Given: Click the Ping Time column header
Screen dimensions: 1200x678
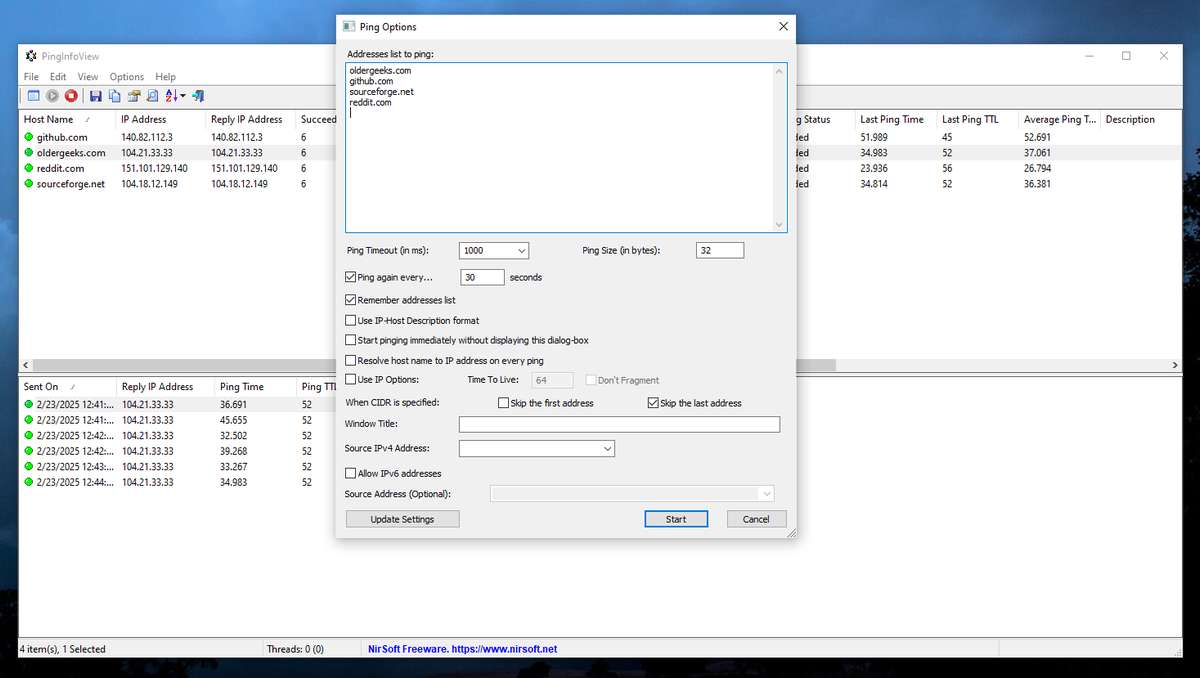Looking at the screenshot, I should [x=256, y=386].
